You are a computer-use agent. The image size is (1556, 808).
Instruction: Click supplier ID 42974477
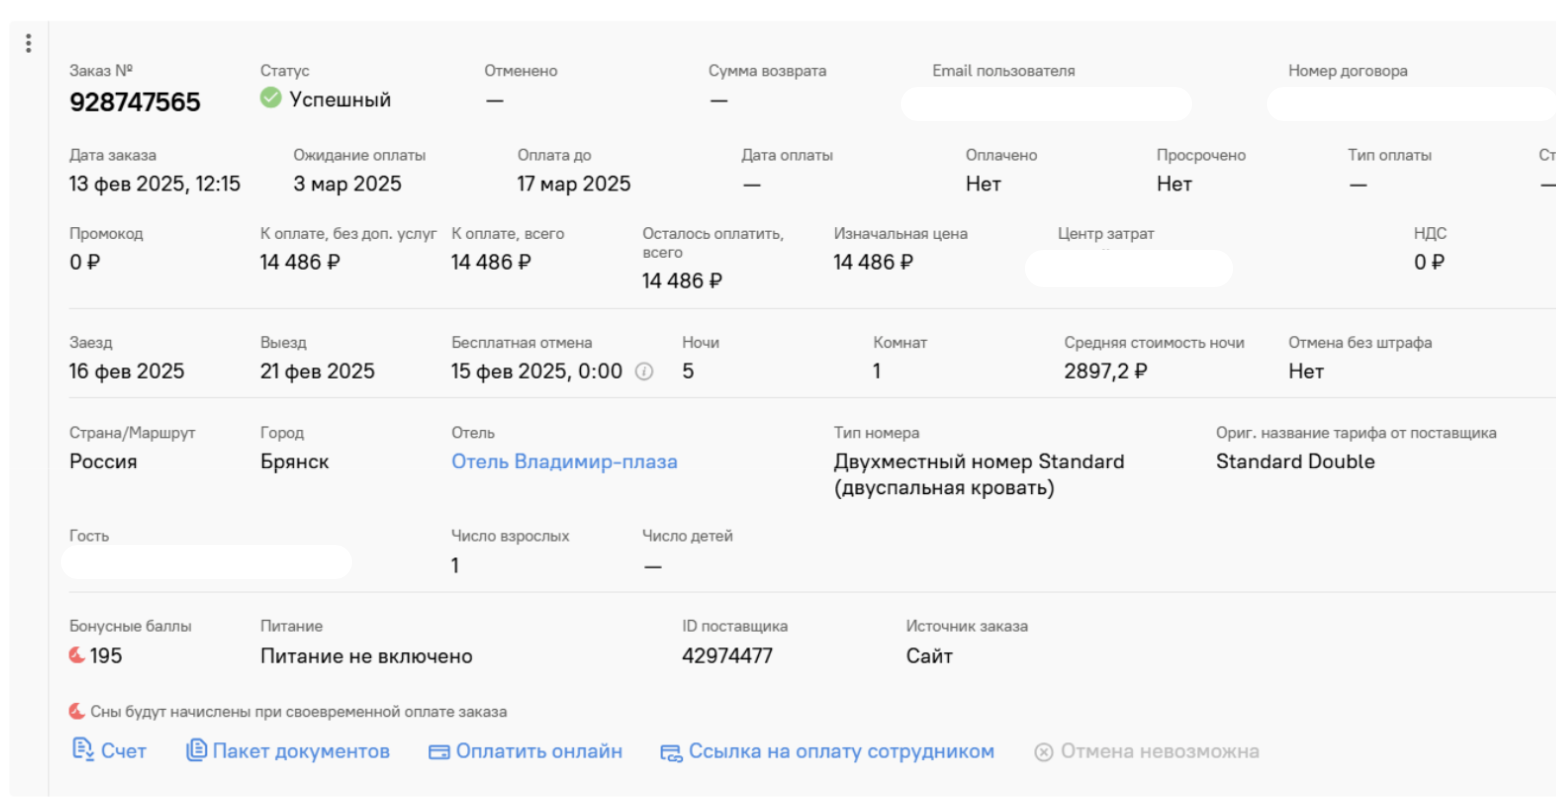[x=727, y=656]
